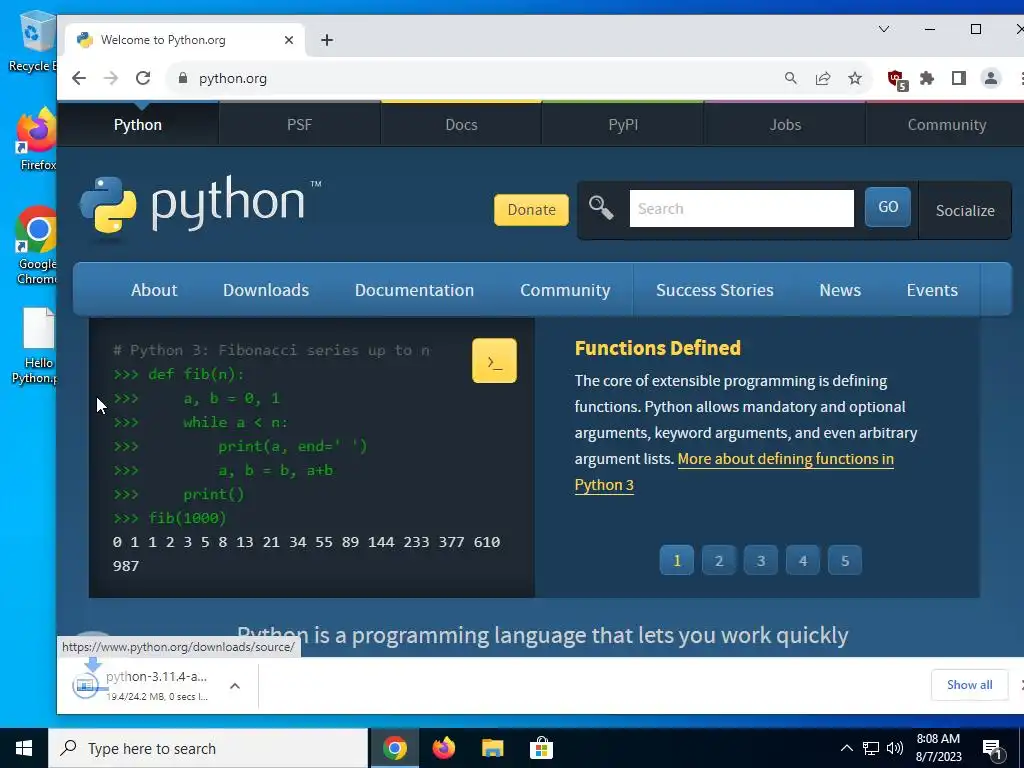Click the address bar showing python.org

(x=470, y=78)
